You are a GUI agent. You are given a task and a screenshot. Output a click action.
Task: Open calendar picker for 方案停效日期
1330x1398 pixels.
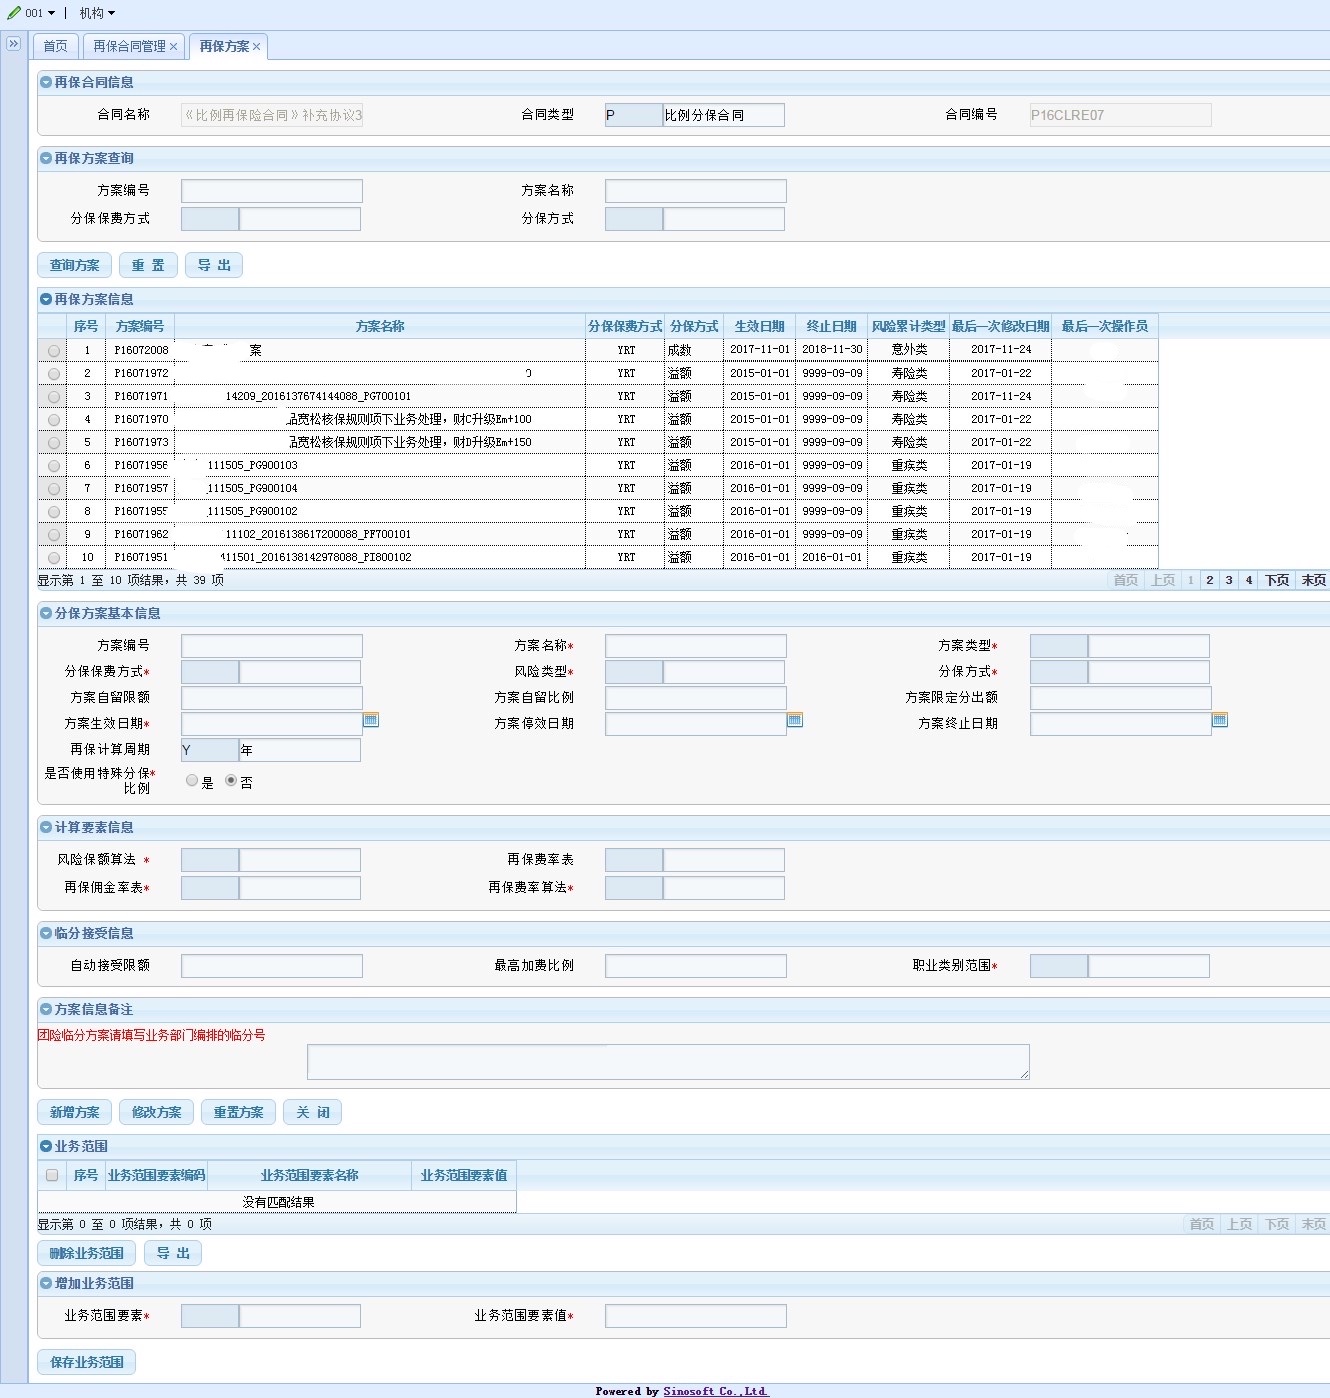click(x=795, y=720)
